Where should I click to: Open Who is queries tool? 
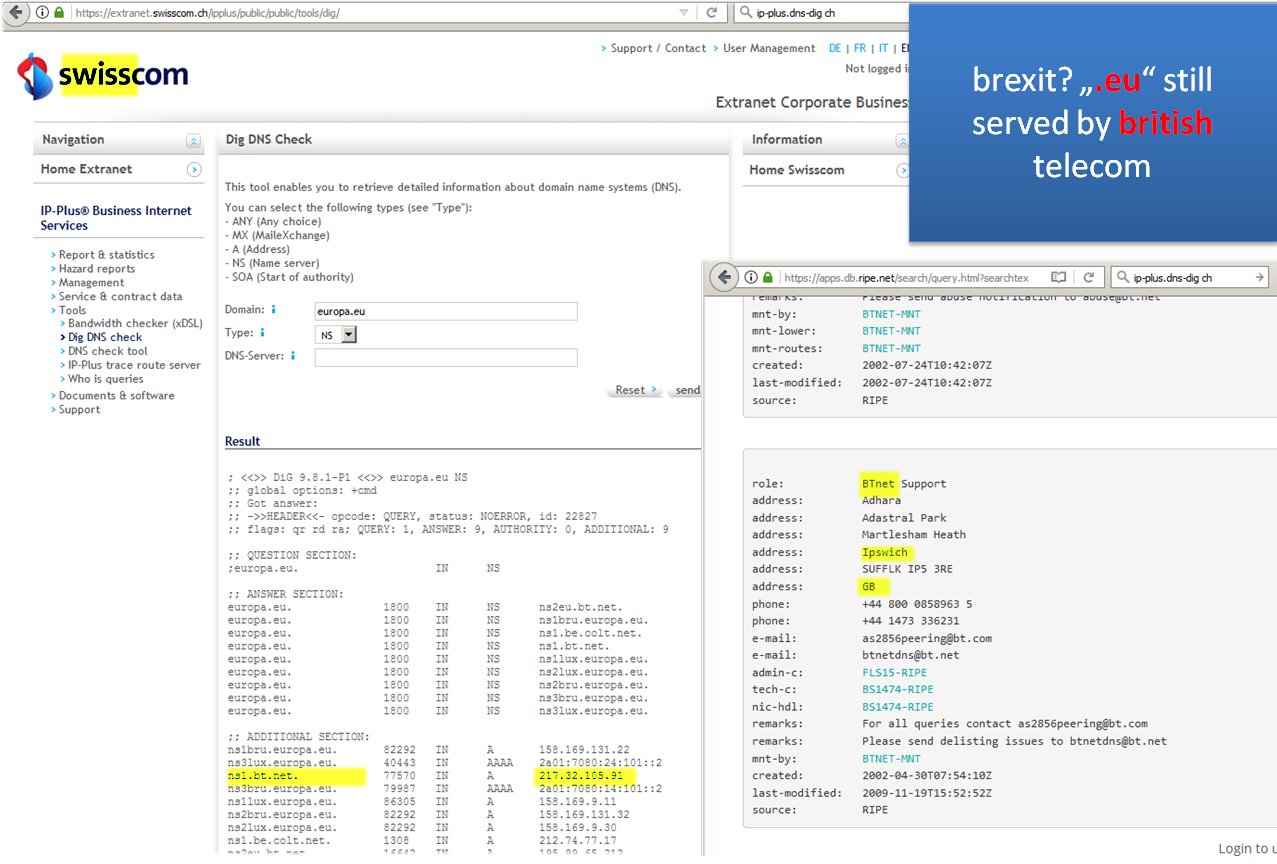tap(106, 379)
